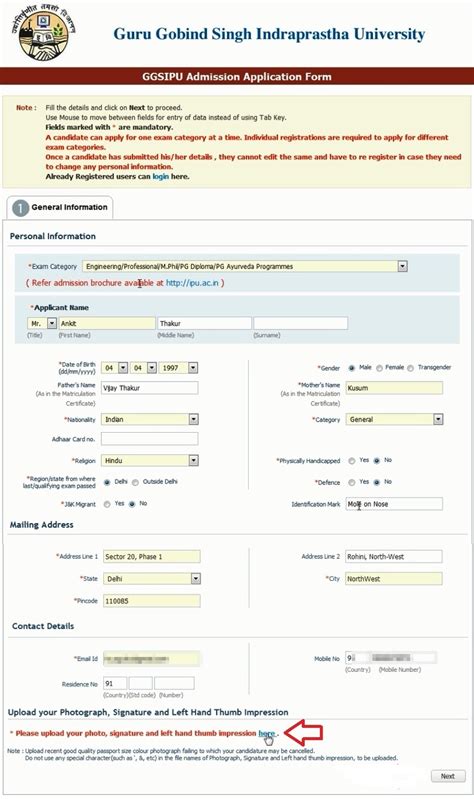This screenshot has height=799, width=474.
Task: Click the GGSIPU Admission Application Form banner
Action: tap(237, 76)
